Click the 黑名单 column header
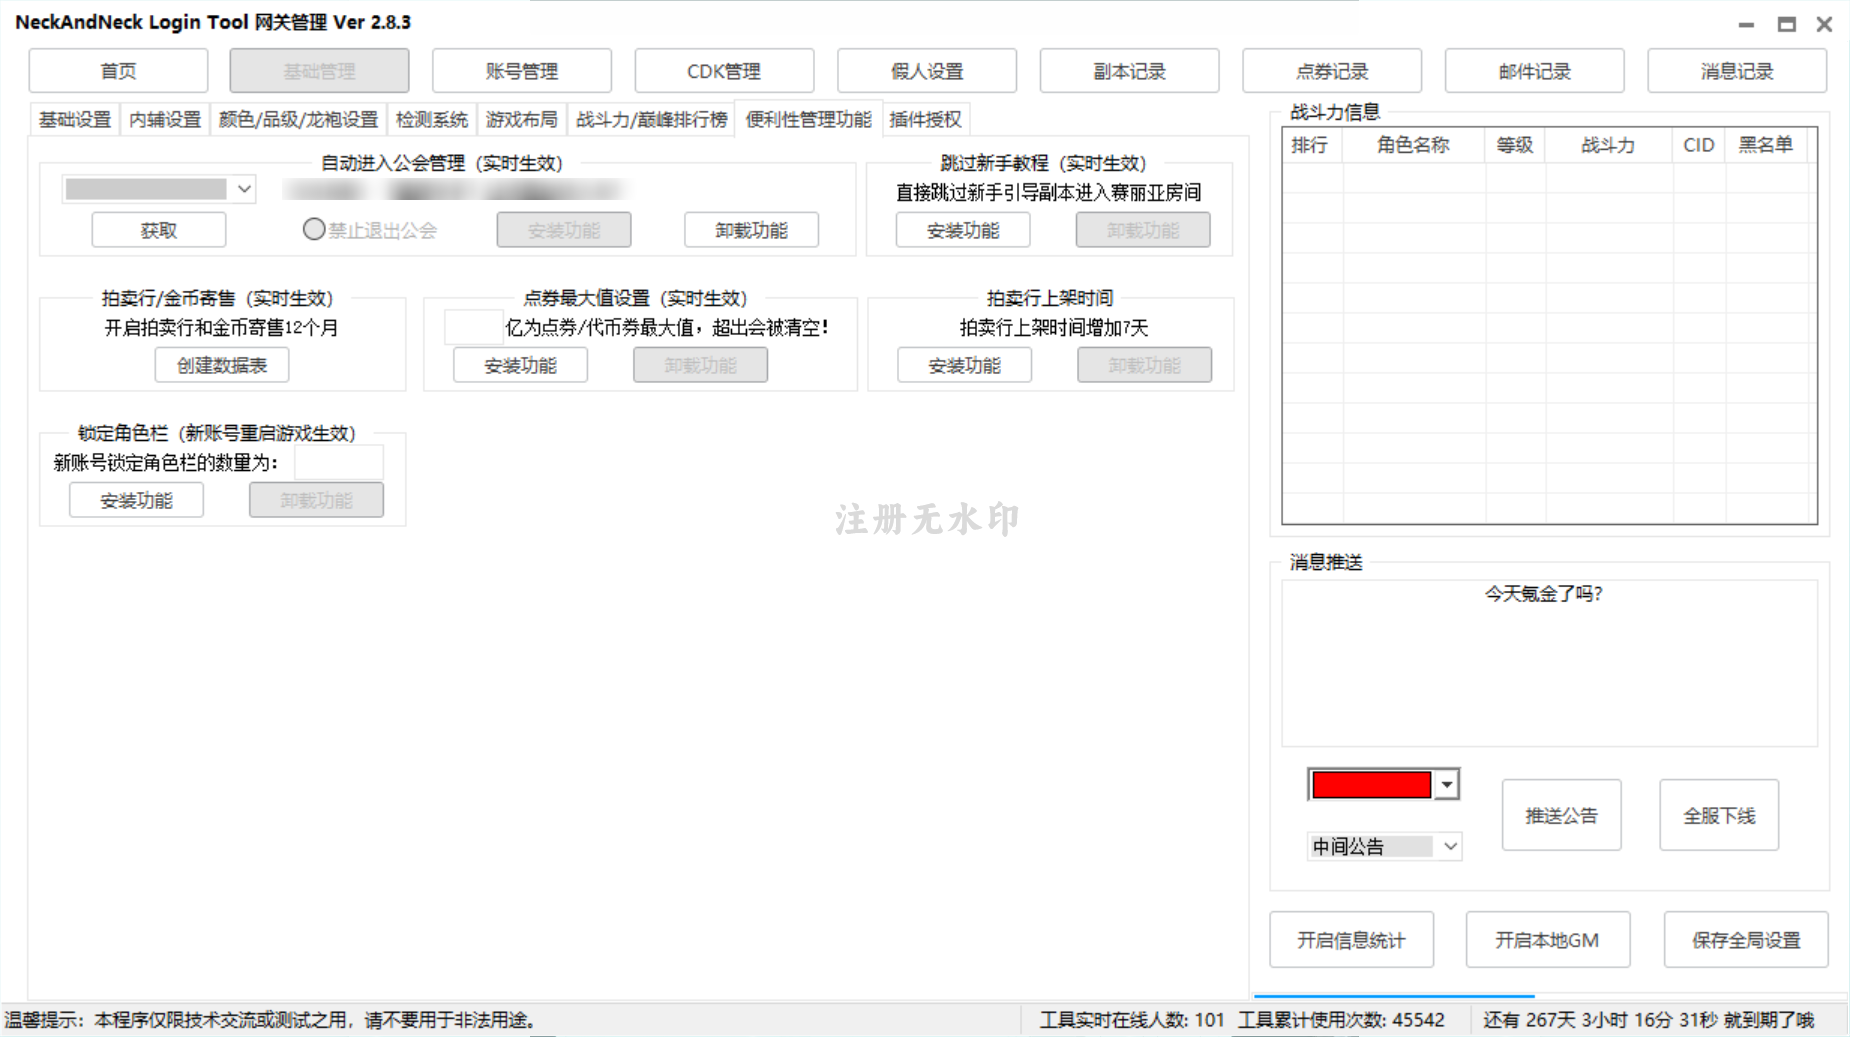 coord(1766,145)
